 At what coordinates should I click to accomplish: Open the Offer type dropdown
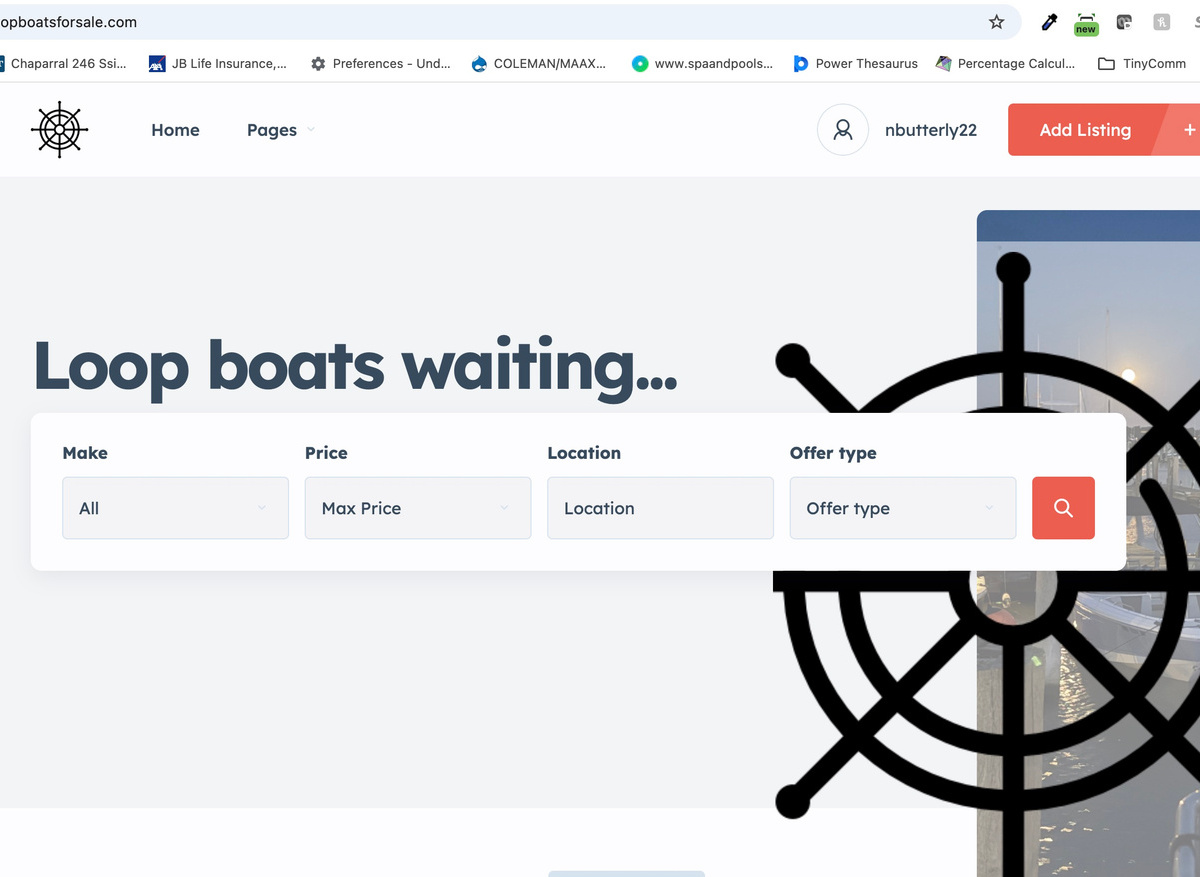[x=903, y=508]
